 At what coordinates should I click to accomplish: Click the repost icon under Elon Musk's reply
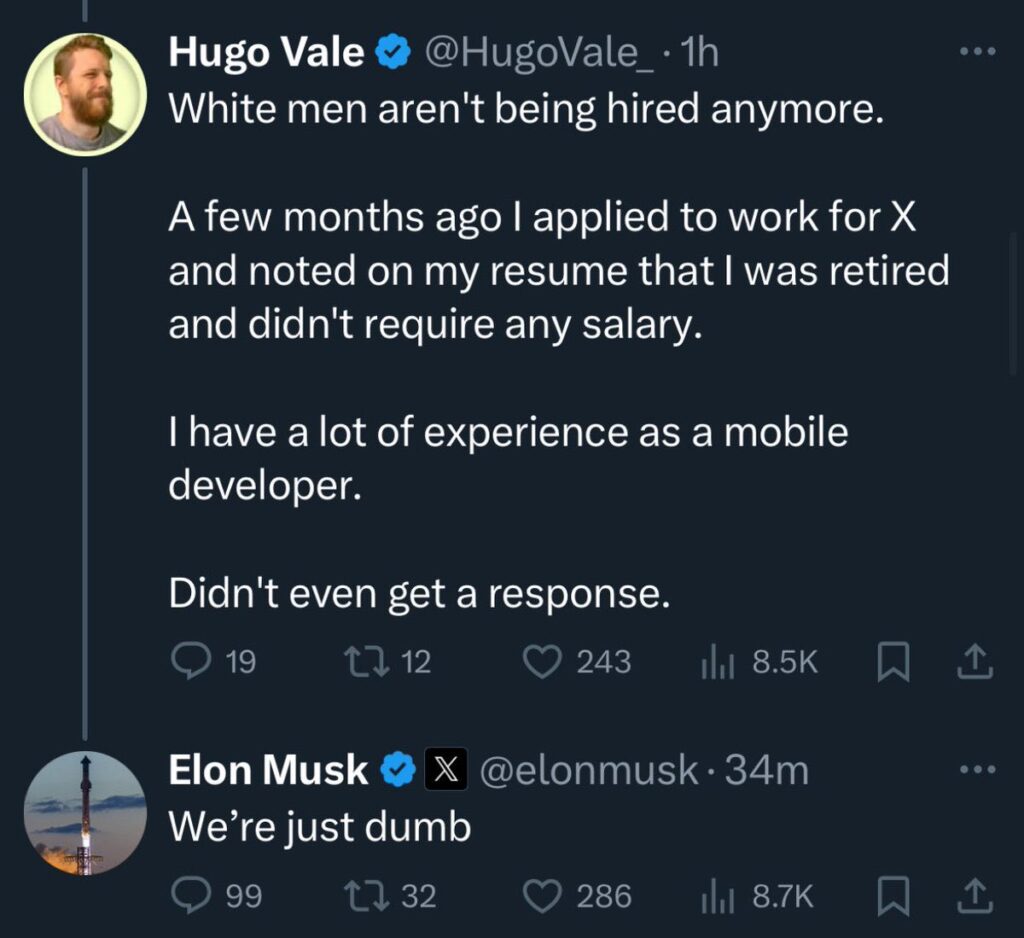[366, 895]
